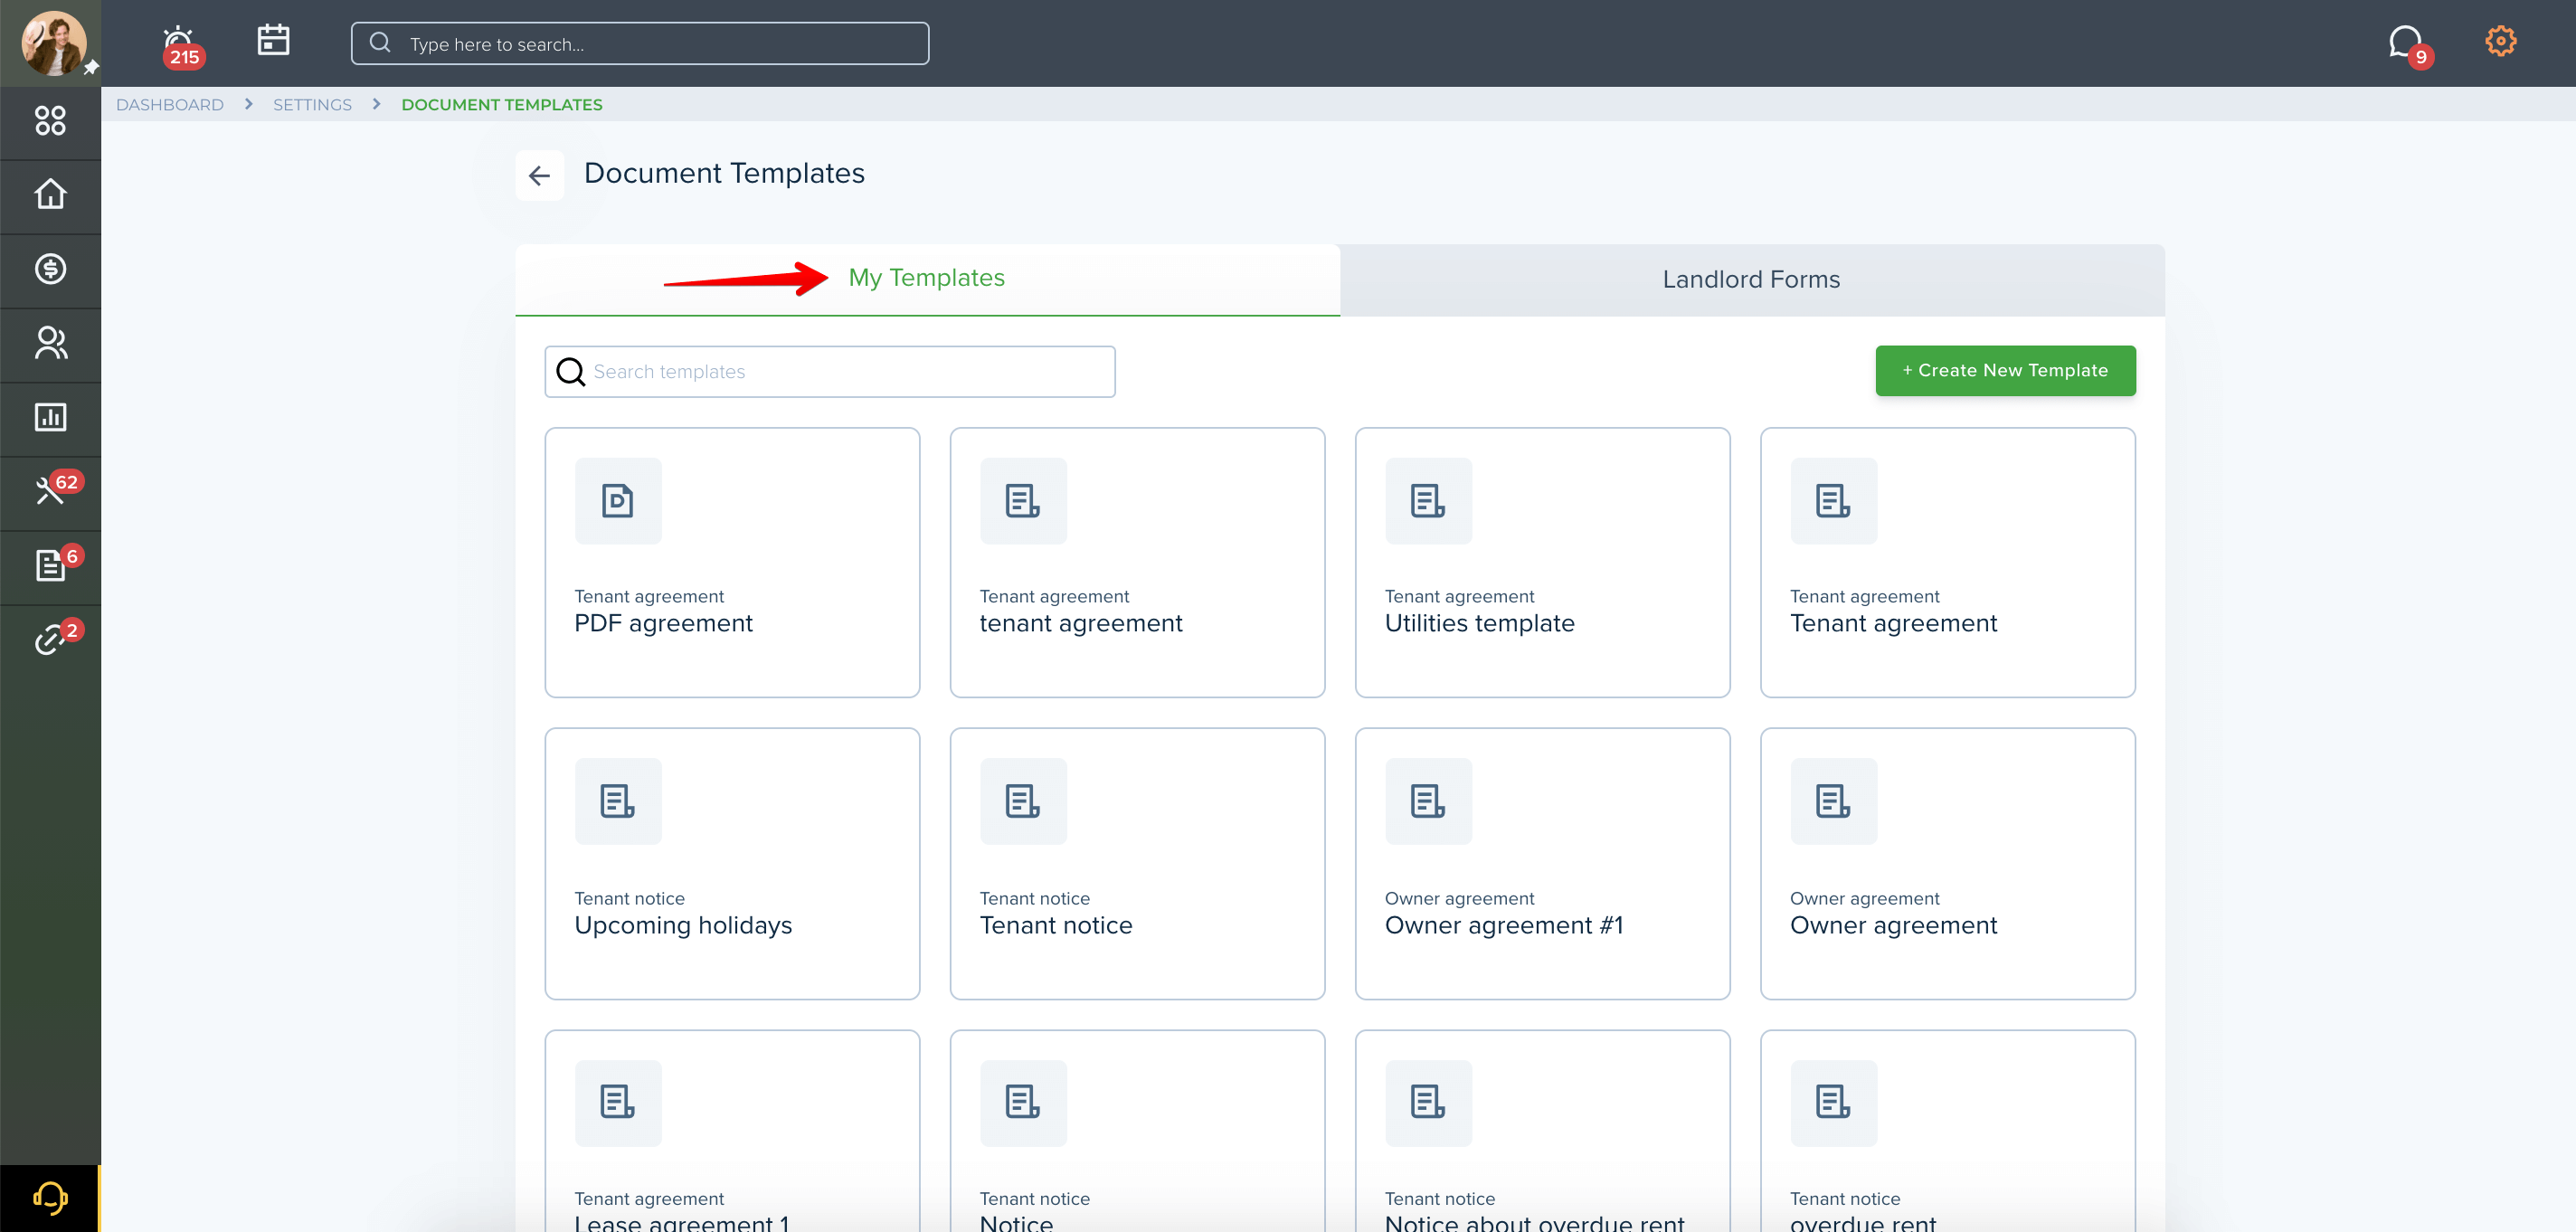Click the pin icon next to avatar
The image size is (2576, 1232).
(x=90, y=67)
